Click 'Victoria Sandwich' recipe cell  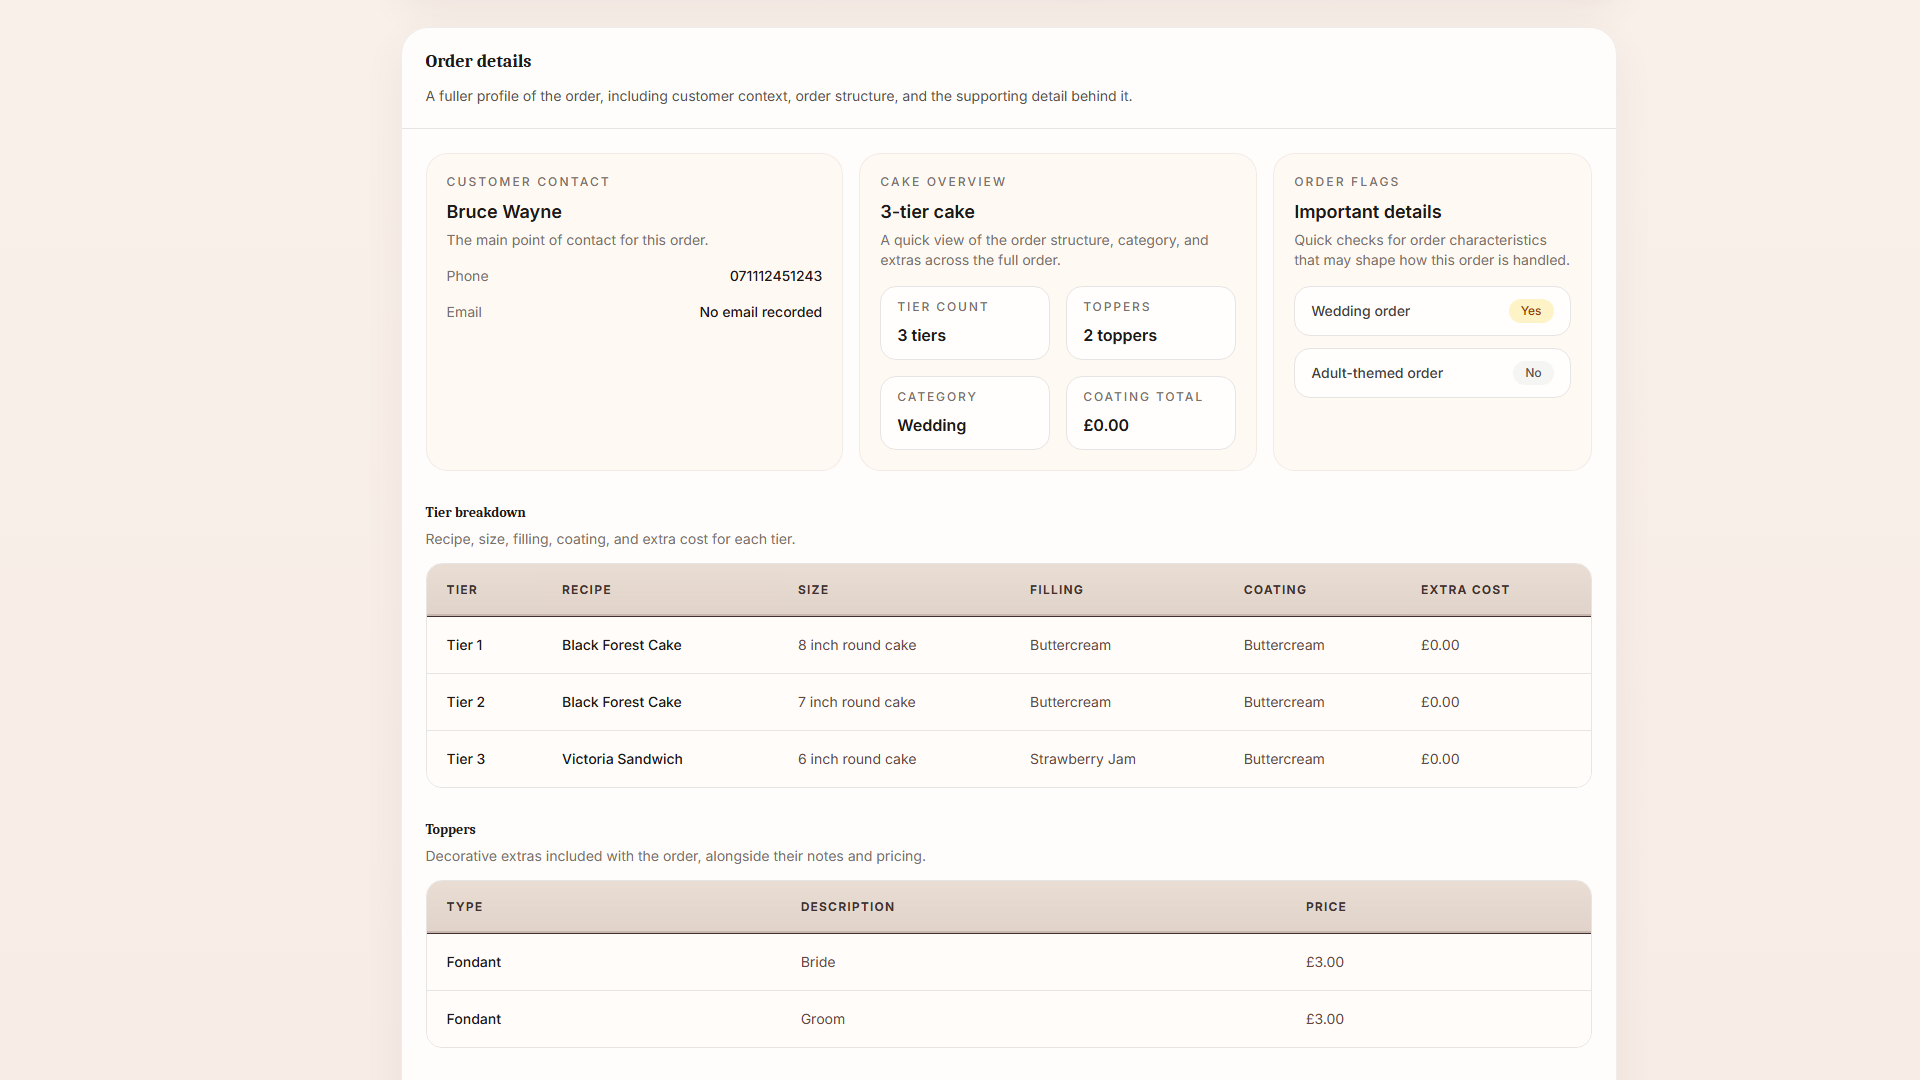pos(622,759)
